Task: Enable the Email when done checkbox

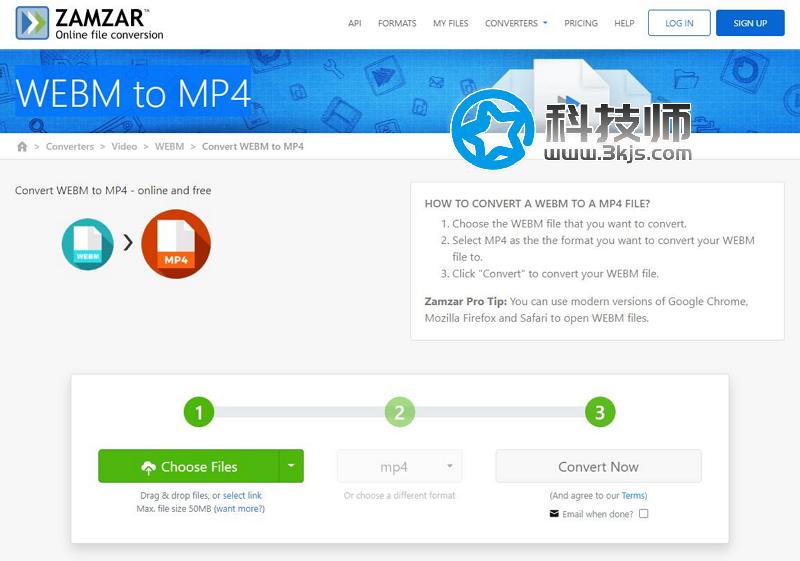Action: point(644,514)
